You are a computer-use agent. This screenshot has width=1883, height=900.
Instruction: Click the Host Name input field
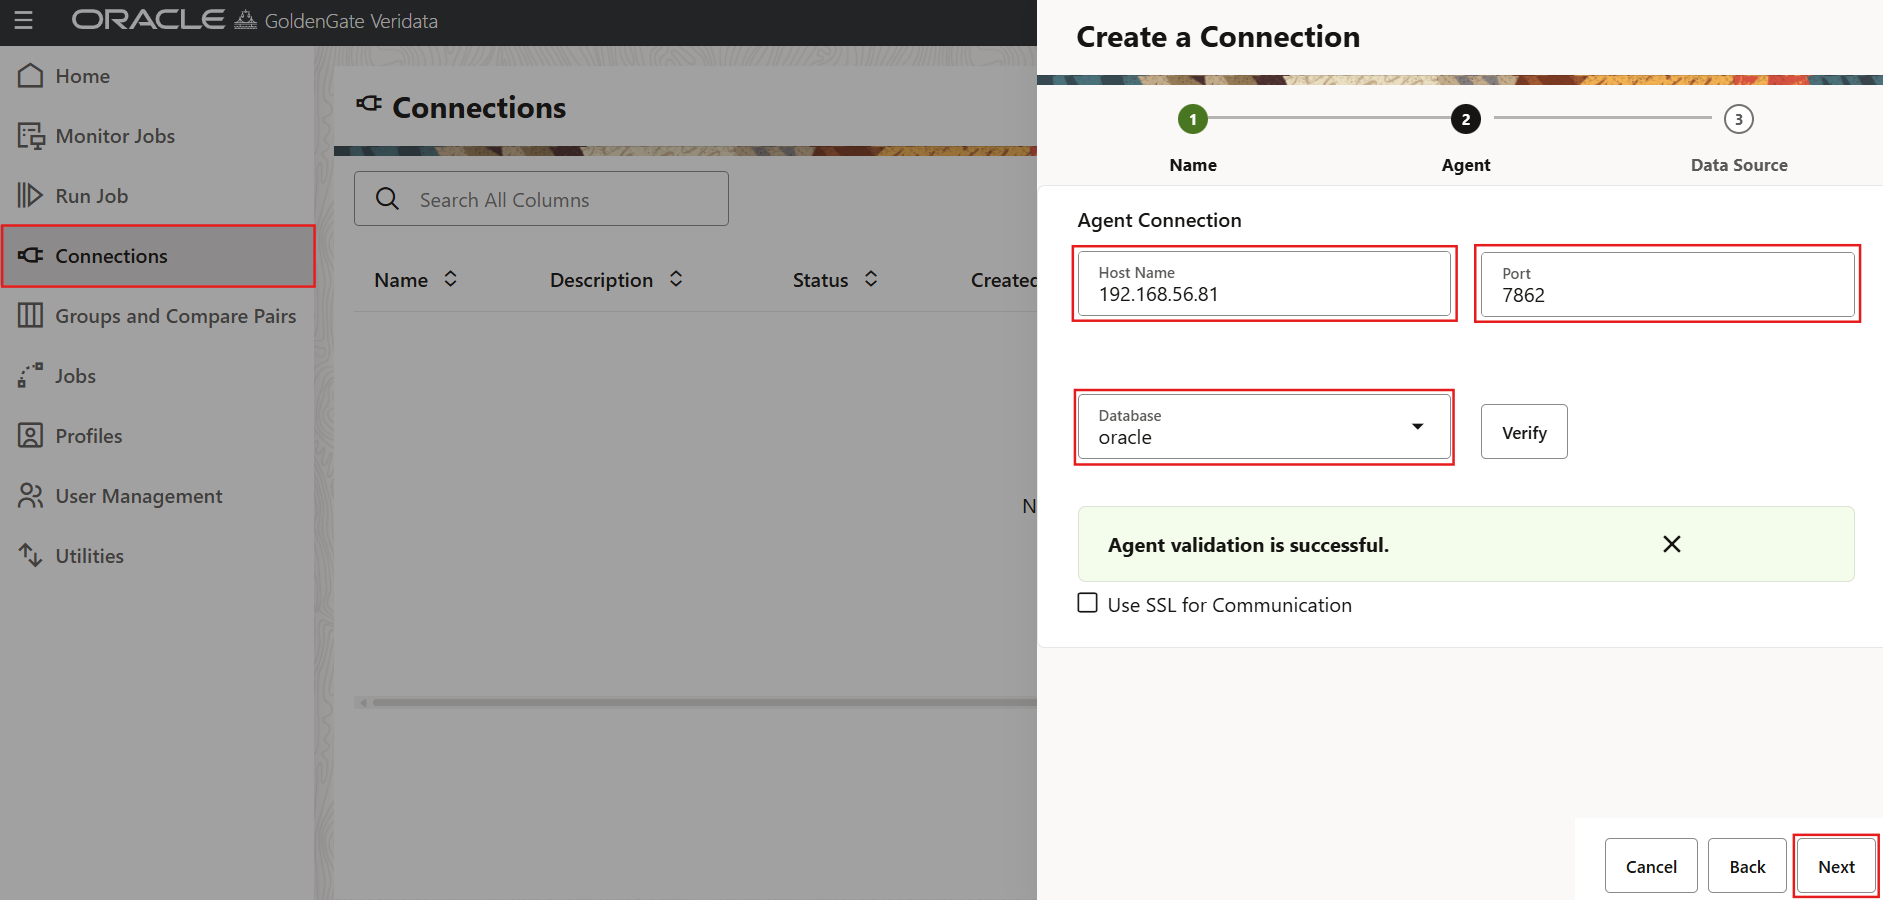pos(1264,284)
